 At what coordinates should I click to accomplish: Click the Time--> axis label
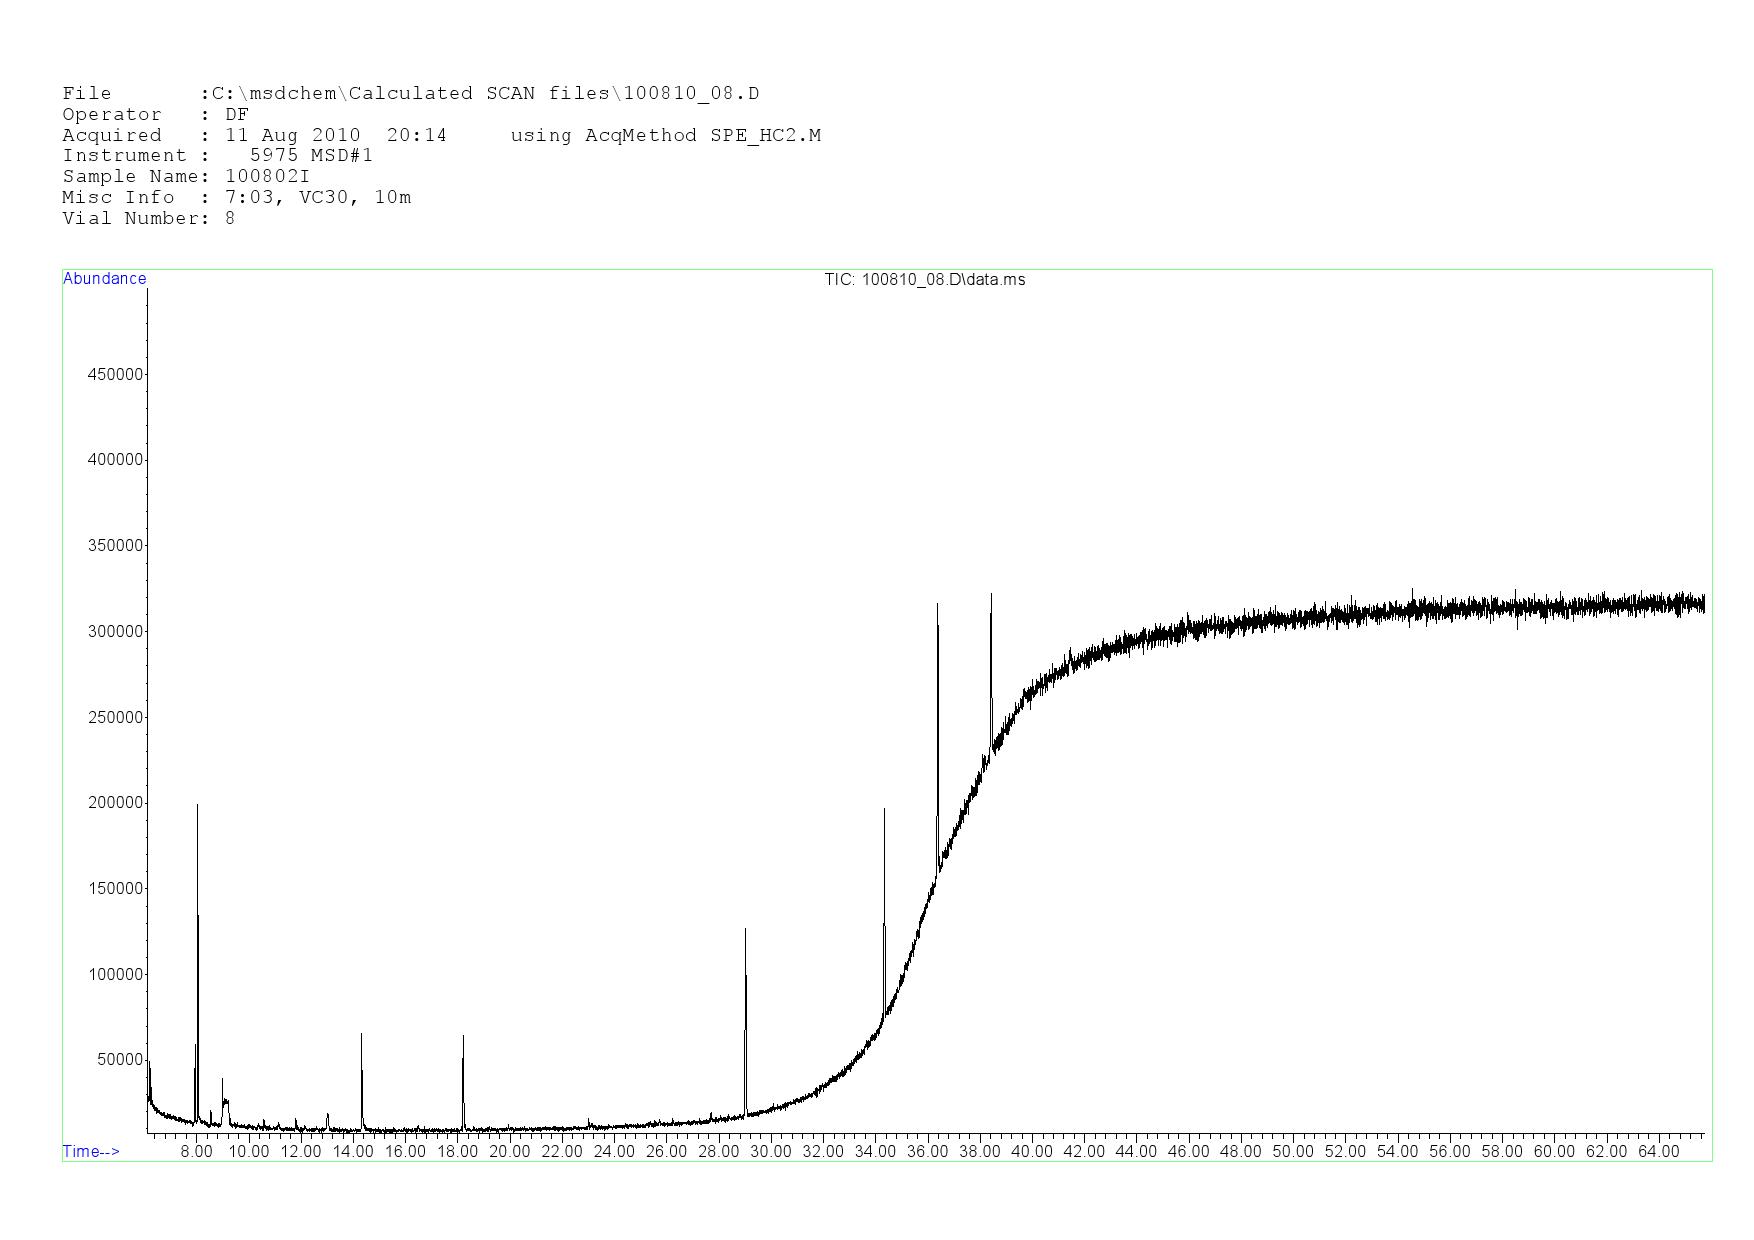pyautogui.click(x=91, y=1151)
